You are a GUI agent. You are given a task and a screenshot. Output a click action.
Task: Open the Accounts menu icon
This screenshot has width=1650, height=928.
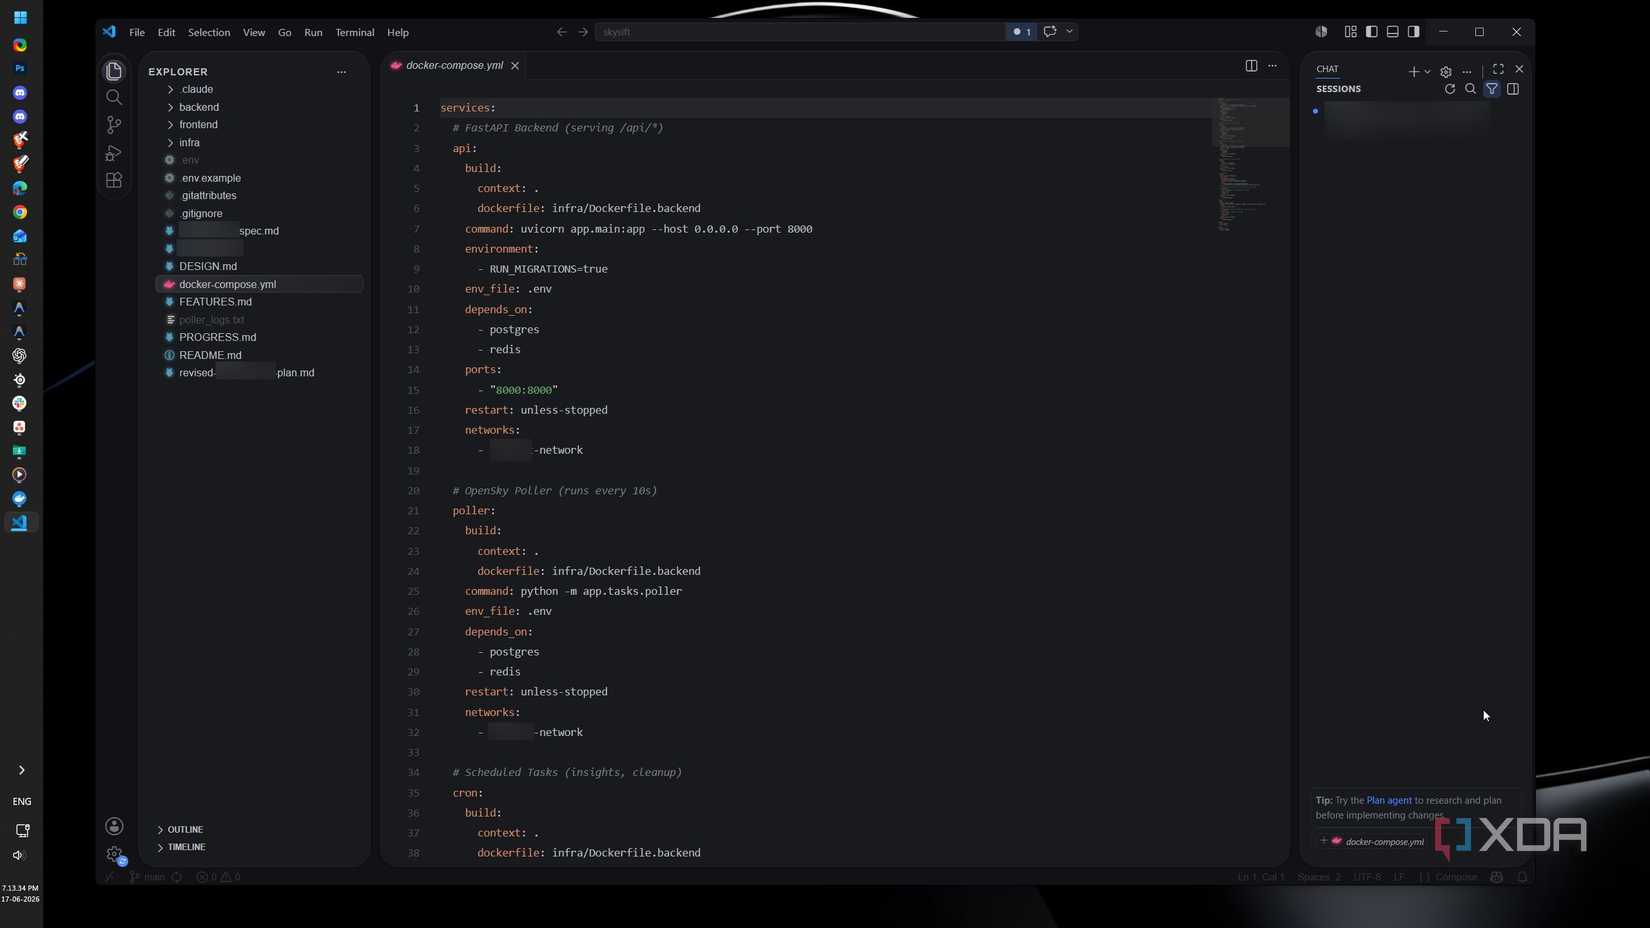114,826
